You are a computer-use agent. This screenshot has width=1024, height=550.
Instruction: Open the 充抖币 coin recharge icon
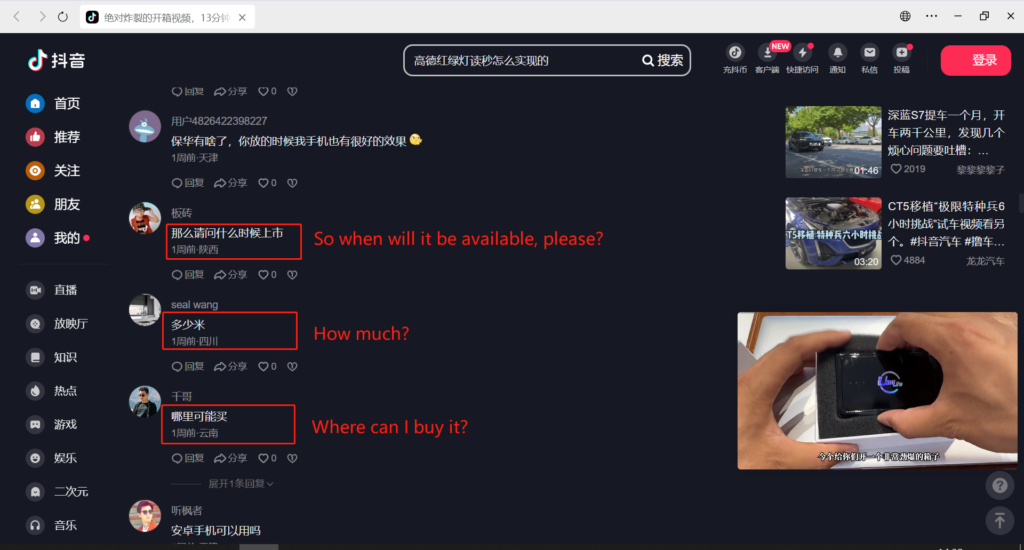tap(735, 58)
